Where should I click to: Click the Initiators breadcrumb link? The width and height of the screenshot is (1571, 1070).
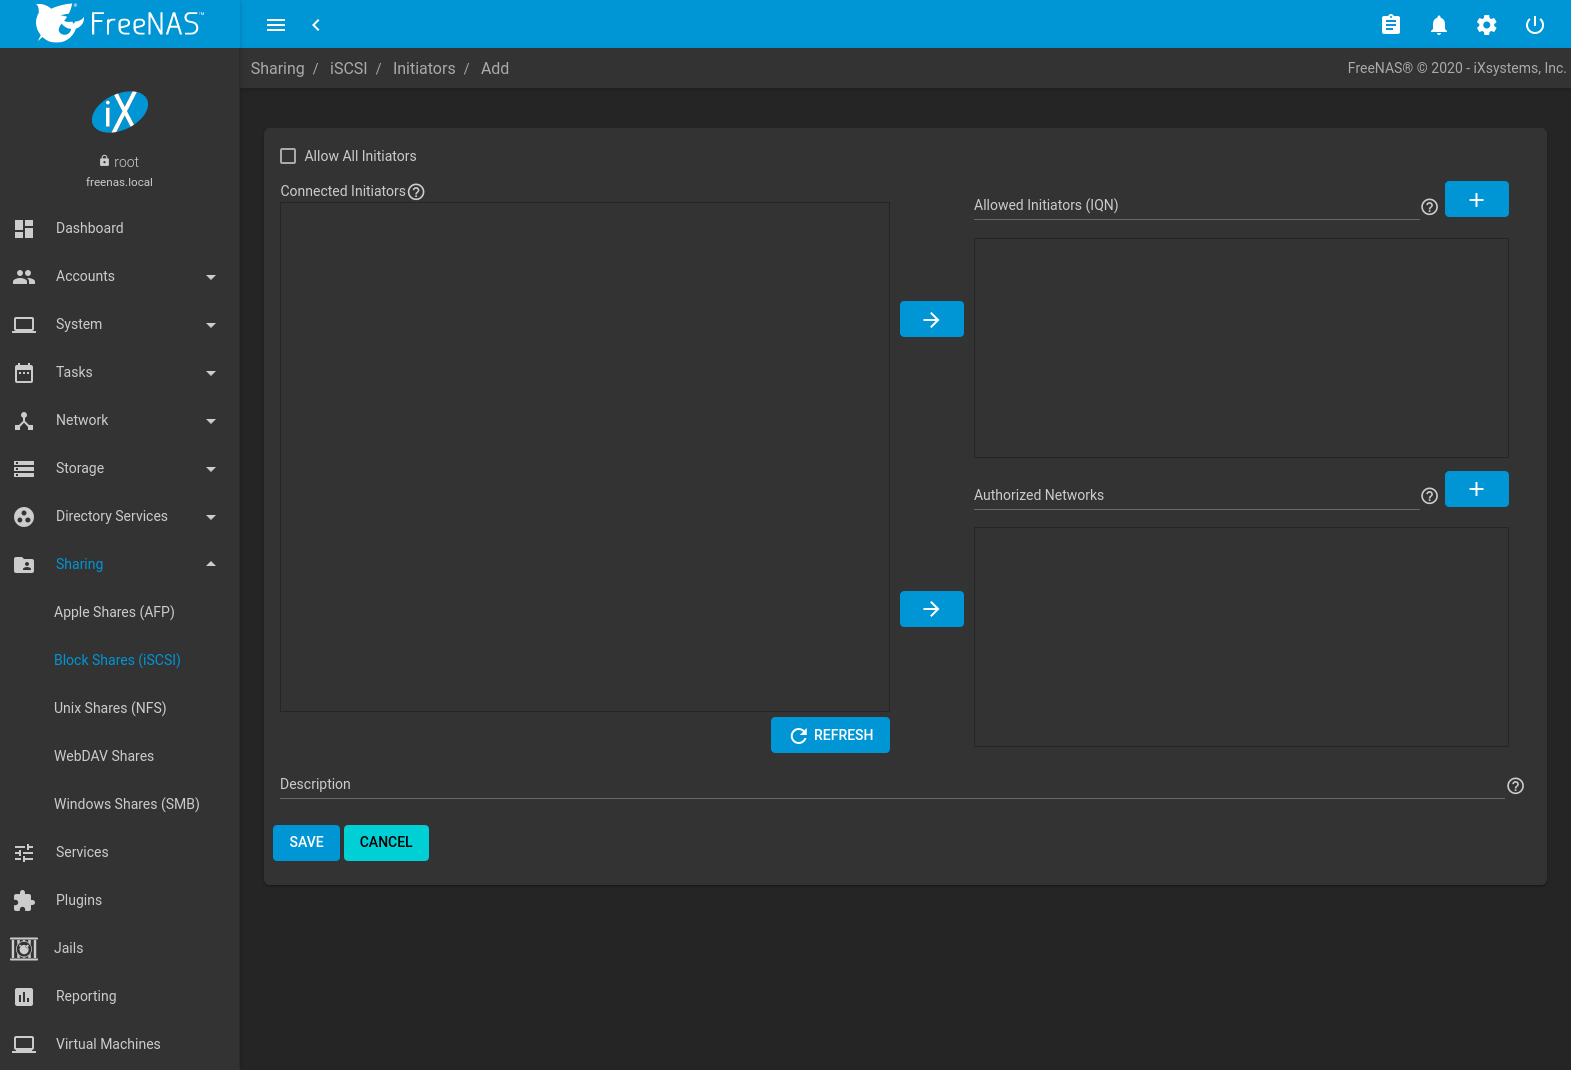[x=424, y=69]
